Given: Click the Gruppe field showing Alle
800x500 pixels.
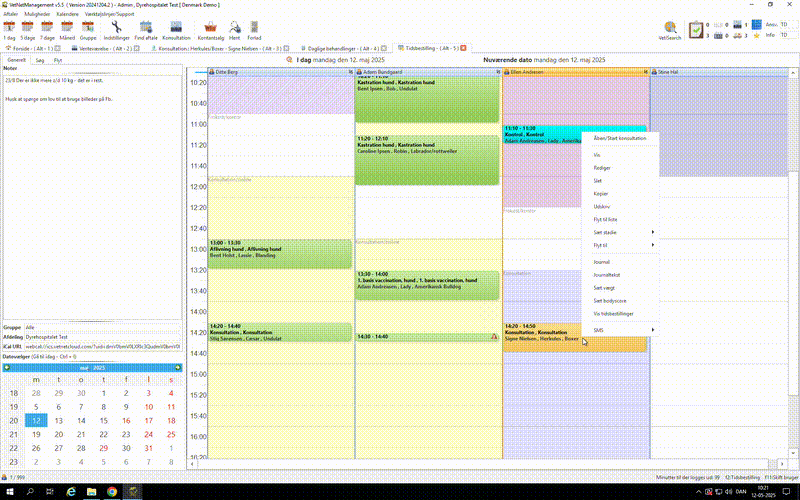Looking at the screenshot, I should coord(103,328).
